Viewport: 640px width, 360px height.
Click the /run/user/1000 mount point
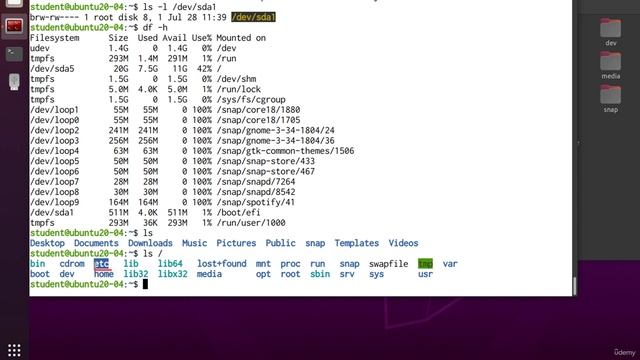[x=251, y=223]
